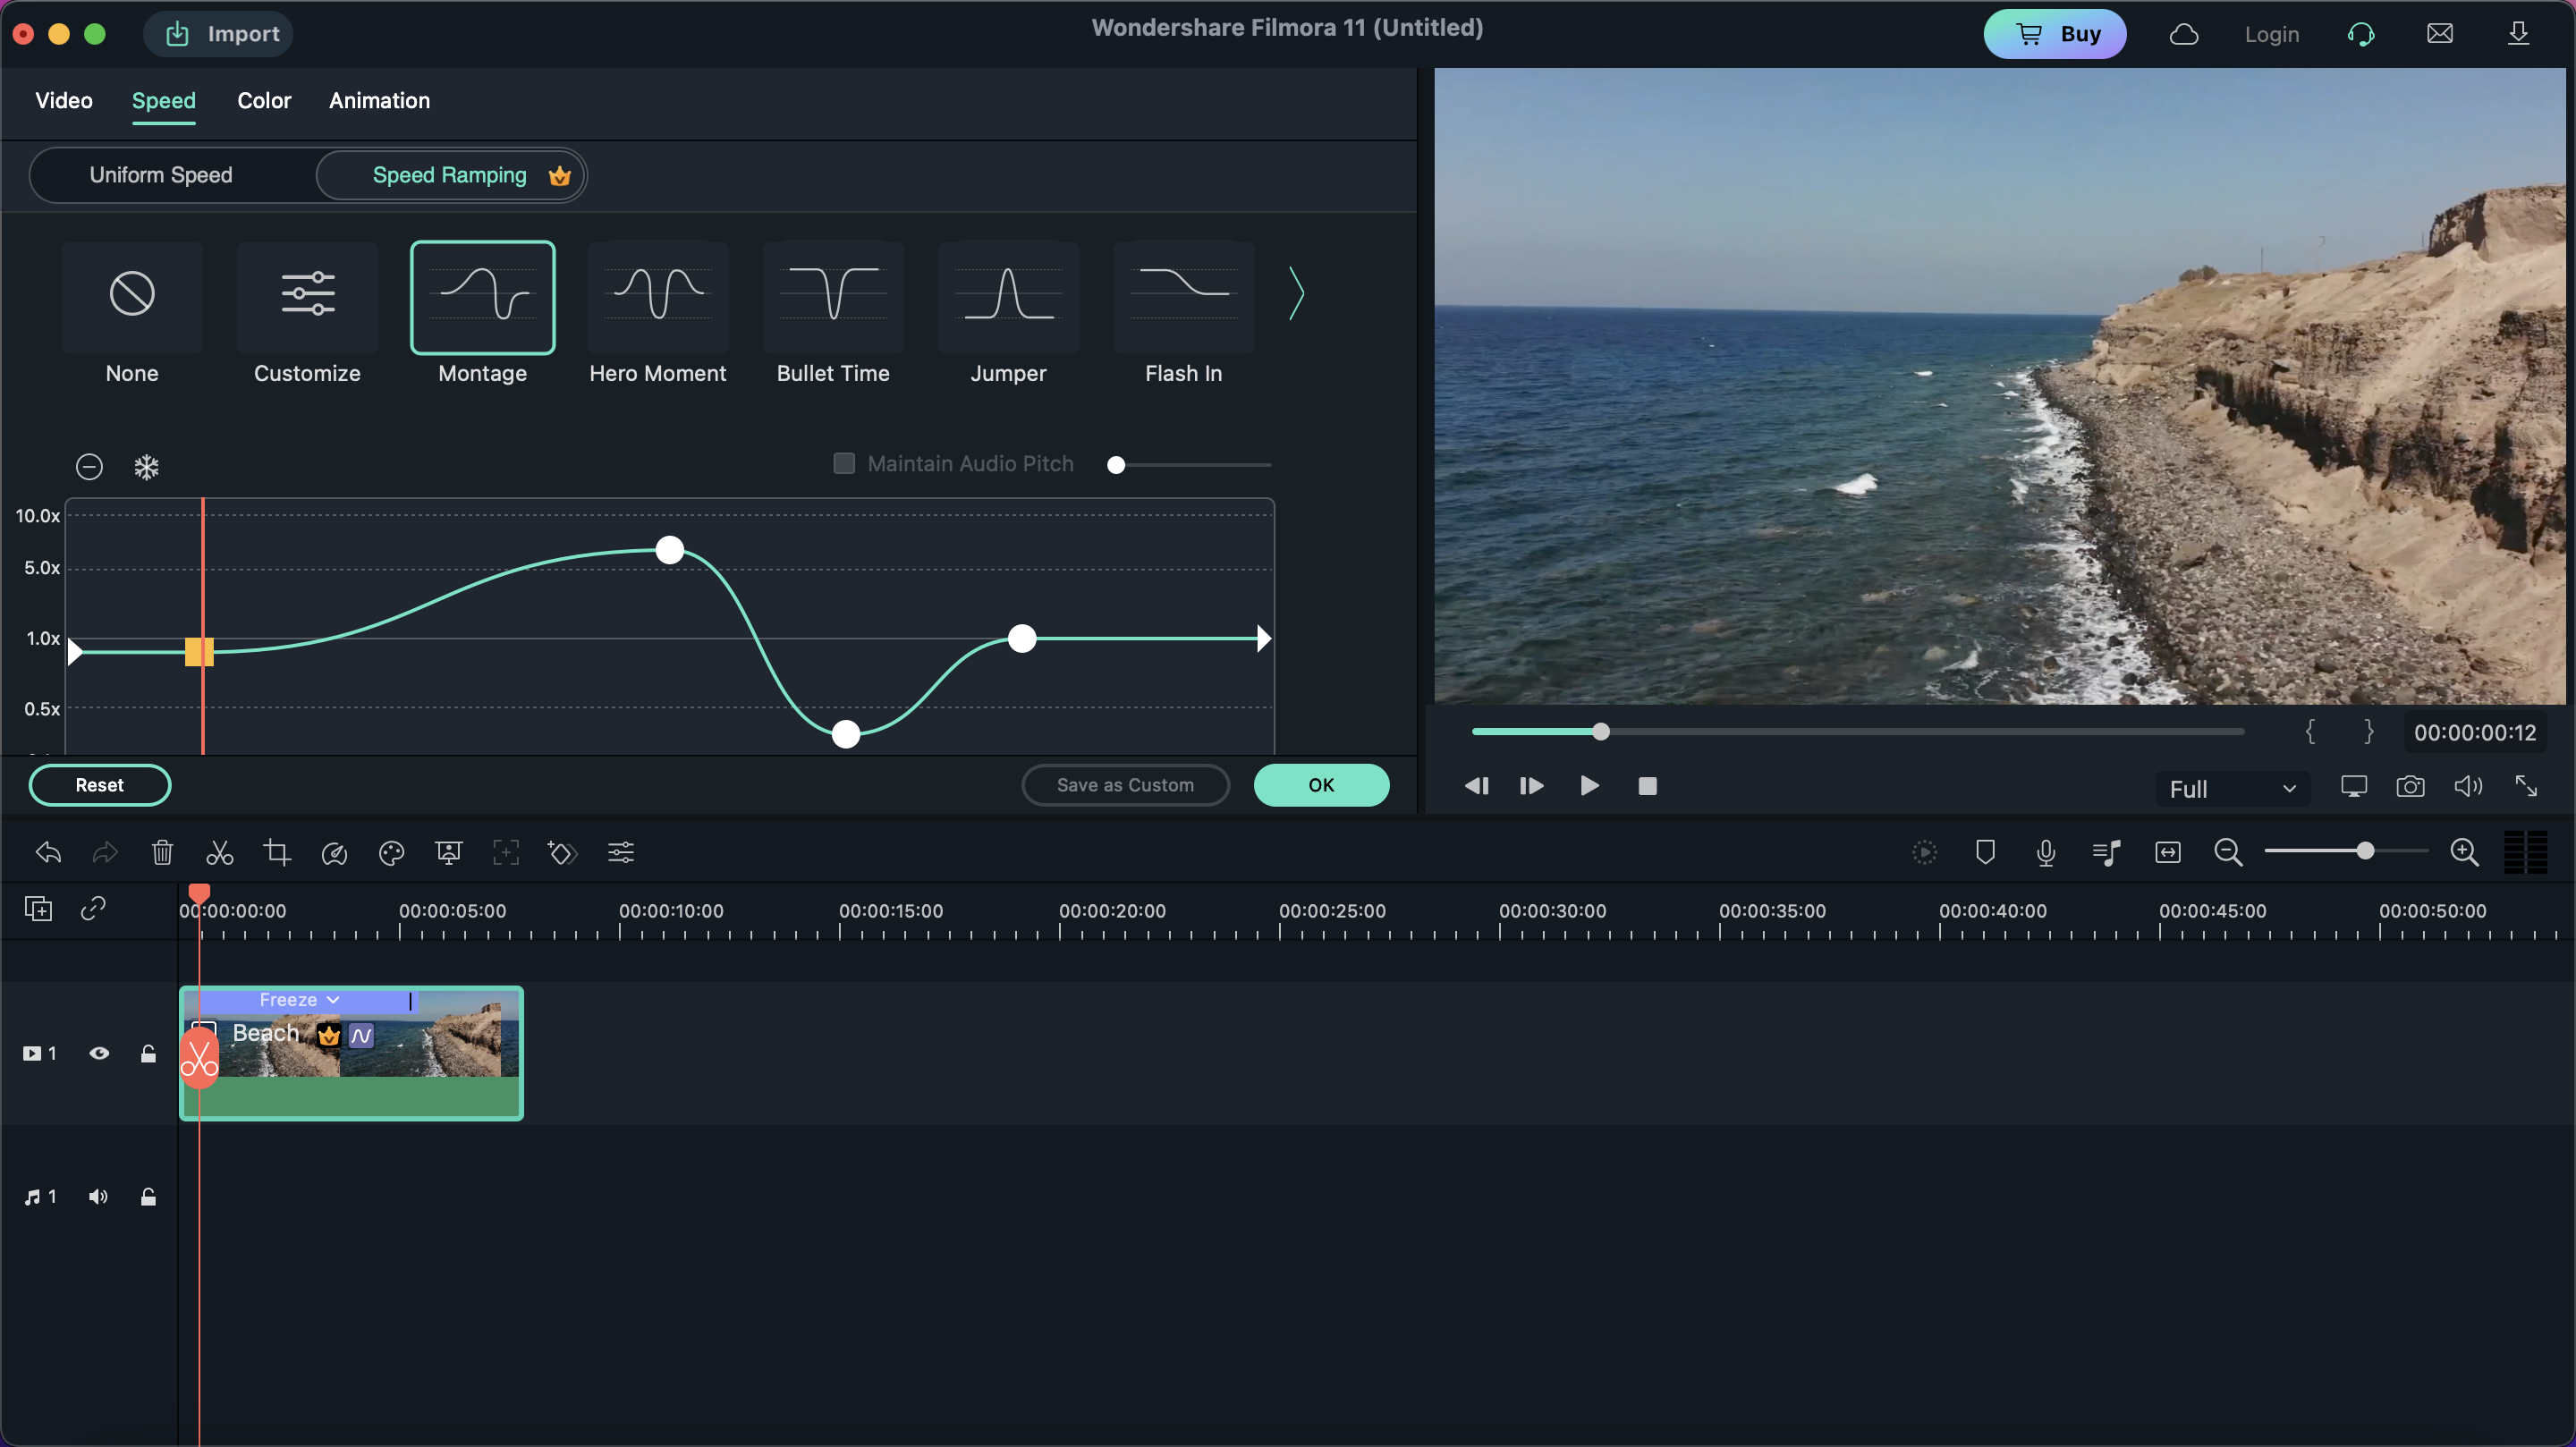Hide video track 1 with the eye icon
Viewport: 2576px width, 1447px height.
pyautogui.click(x=99, y=1053)
